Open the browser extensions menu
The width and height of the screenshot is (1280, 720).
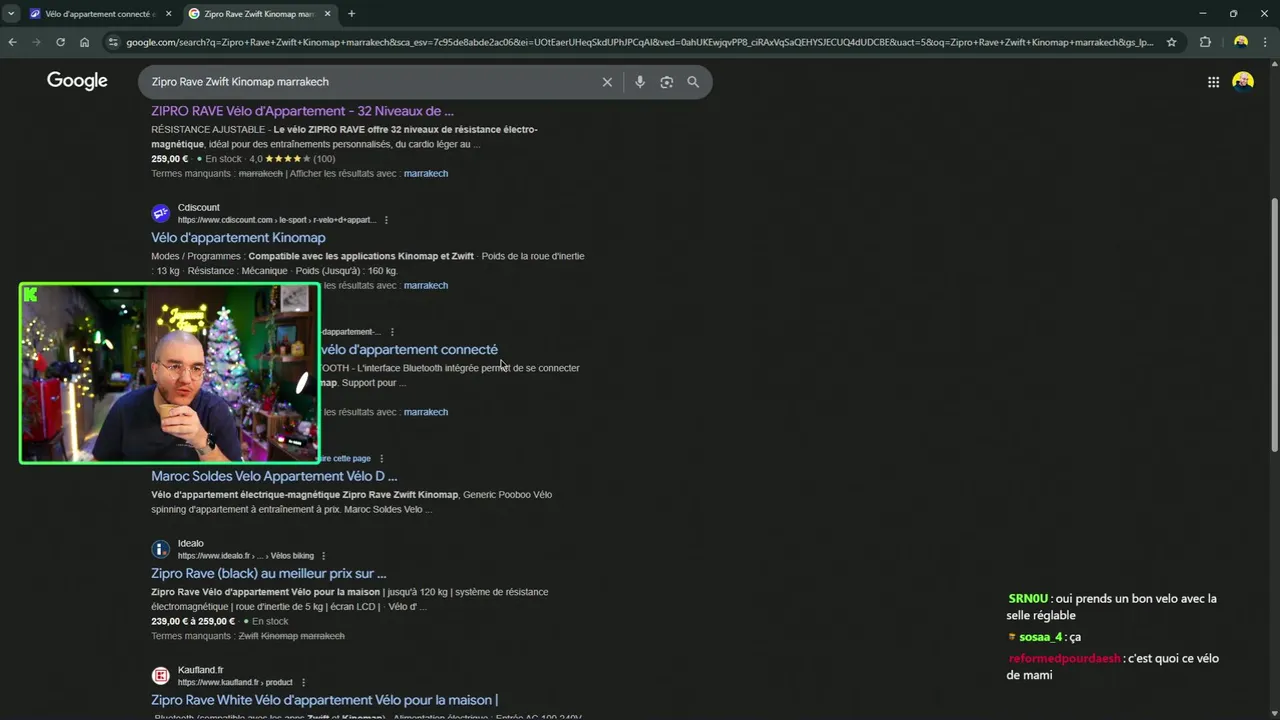1205,42
